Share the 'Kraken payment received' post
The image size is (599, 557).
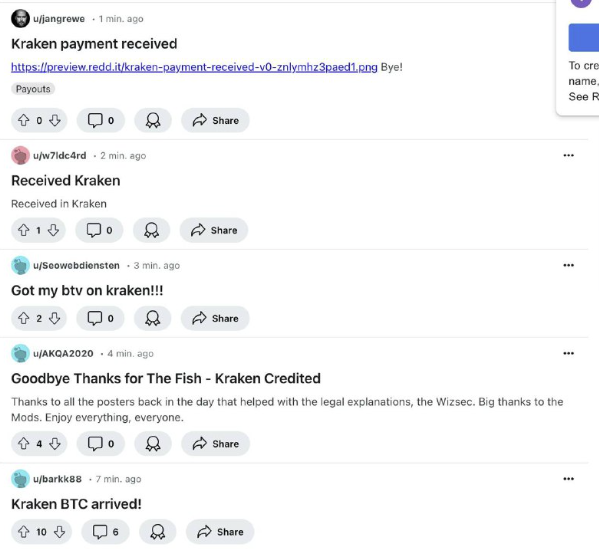(x=215, y=120)
